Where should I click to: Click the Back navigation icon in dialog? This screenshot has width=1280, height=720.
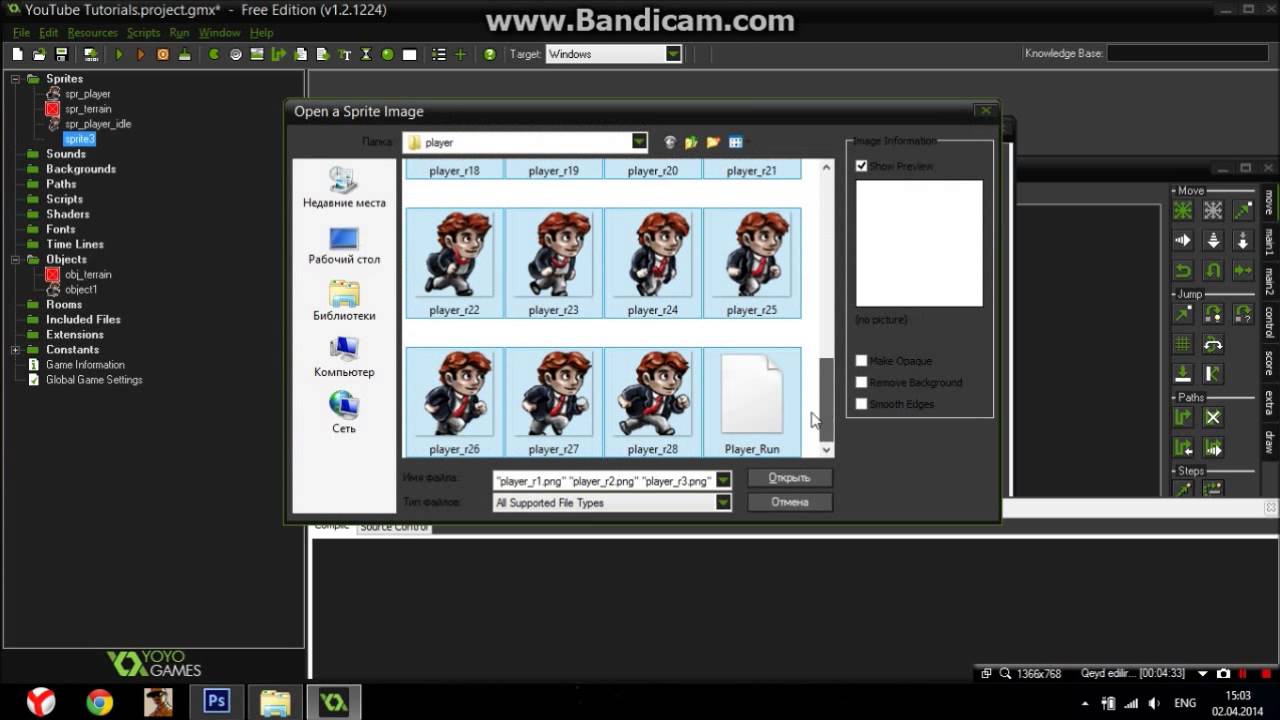670,142
